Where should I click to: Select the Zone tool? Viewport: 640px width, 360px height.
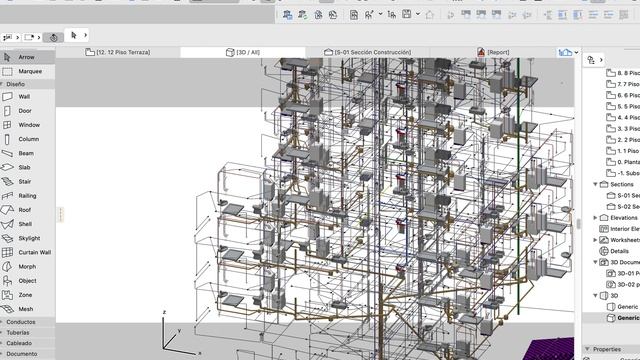[27, 295]
